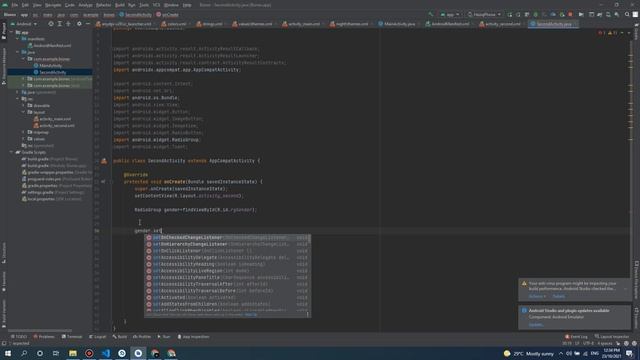Open File Explorer from the taskbar

coord(73,353)
